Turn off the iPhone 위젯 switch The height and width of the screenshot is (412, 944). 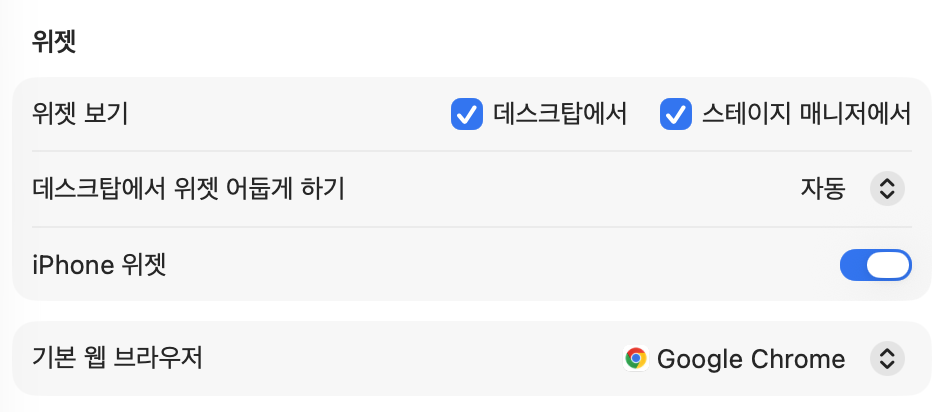(x=875, y=265)
